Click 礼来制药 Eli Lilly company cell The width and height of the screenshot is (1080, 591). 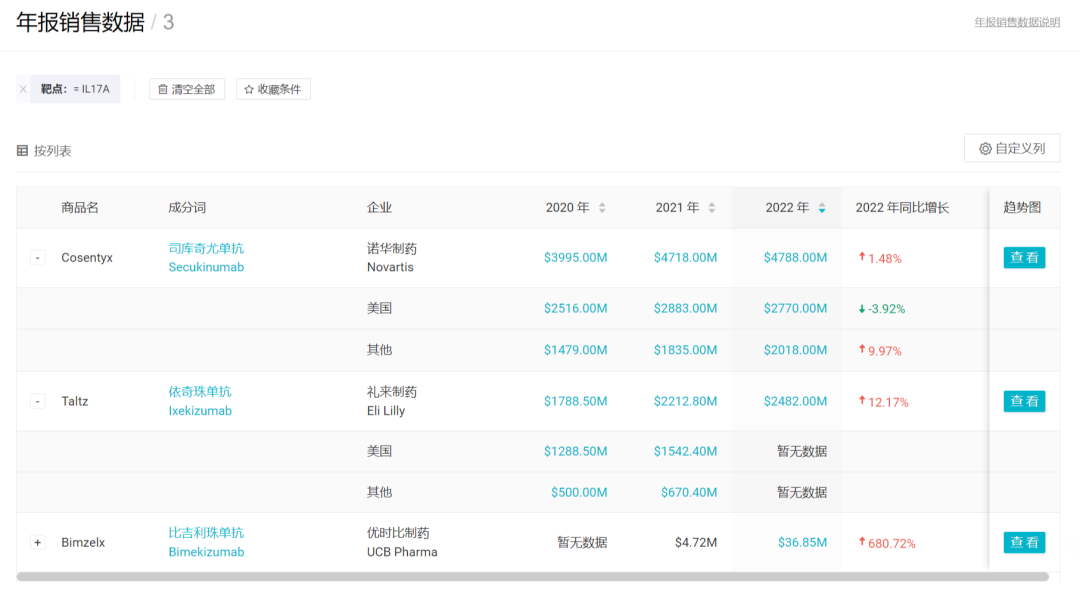[x=392, y=401]
